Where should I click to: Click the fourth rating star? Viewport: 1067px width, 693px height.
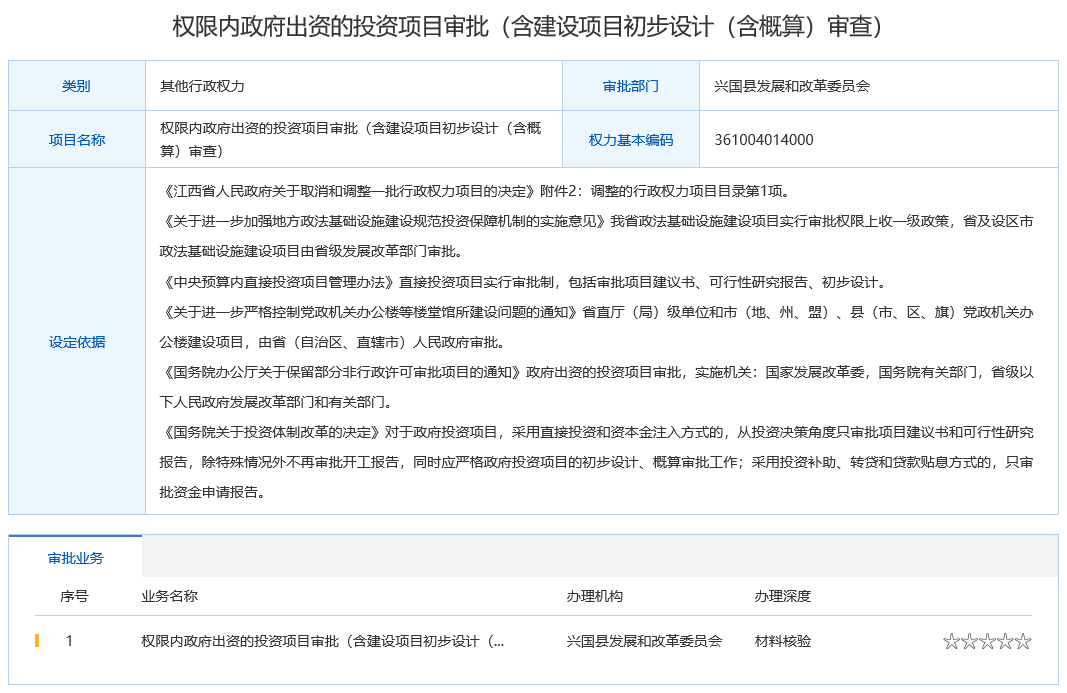1005,642
